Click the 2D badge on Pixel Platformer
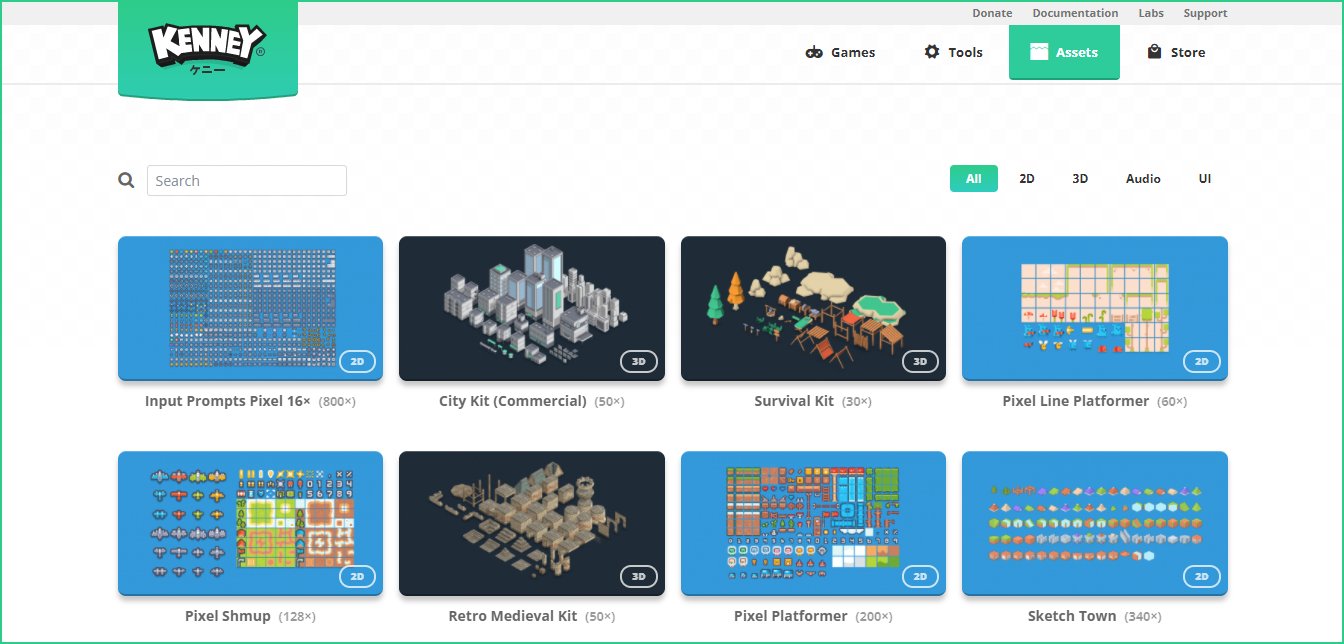The width and height of the screenshot is (1344, 644). [920, 577]
